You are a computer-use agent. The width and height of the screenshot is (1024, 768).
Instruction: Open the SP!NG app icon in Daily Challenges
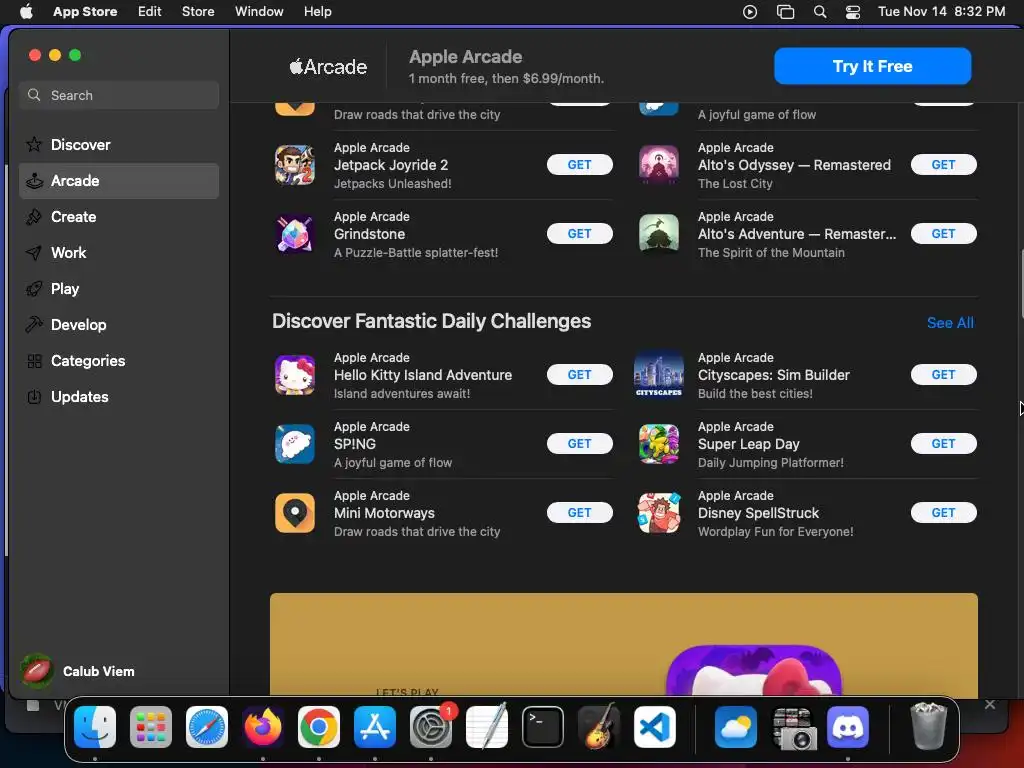coord(295,444)
